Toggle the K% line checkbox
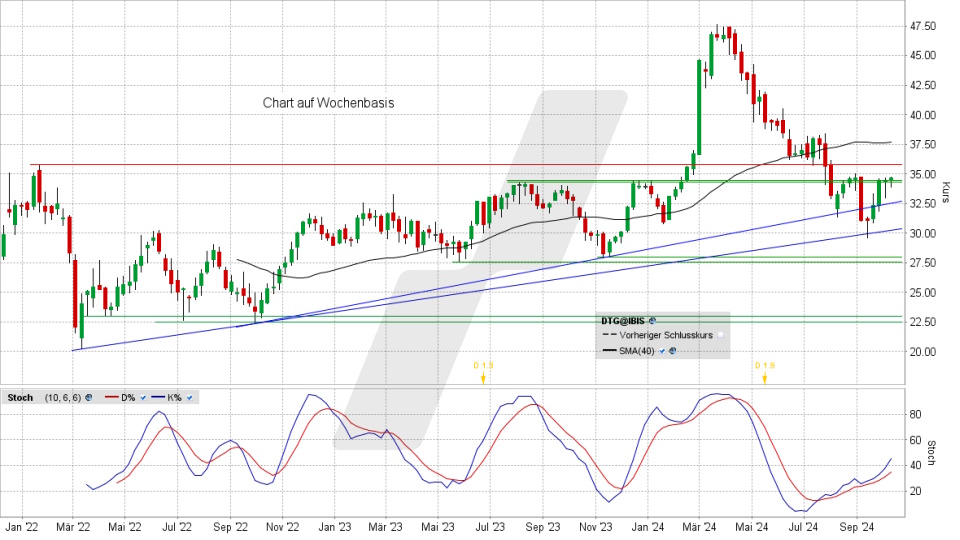Image resolution: width=960 pixels, height=540 pixels. point(189,398)
